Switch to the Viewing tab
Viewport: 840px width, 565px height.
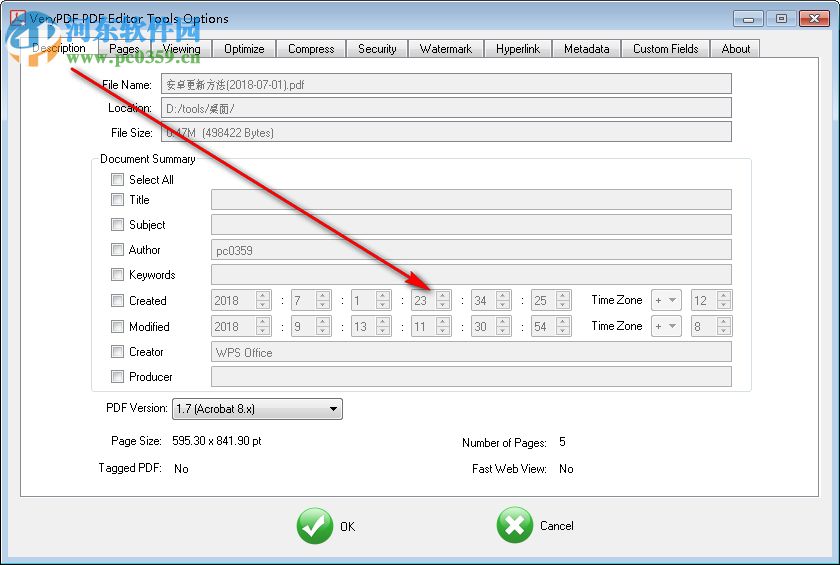pyautogui.click(x=182, y=49)
